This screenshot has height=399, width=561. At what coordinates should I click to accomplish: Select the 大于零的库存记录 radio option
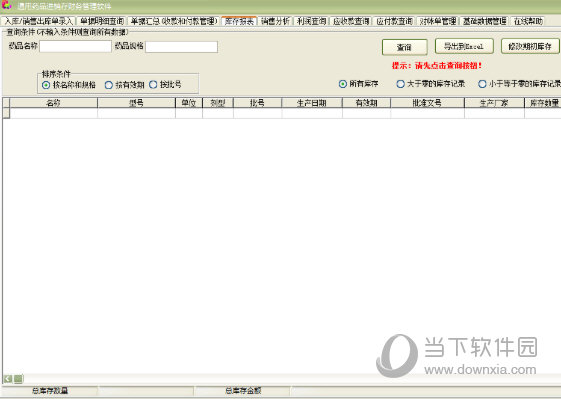(401, 84)
